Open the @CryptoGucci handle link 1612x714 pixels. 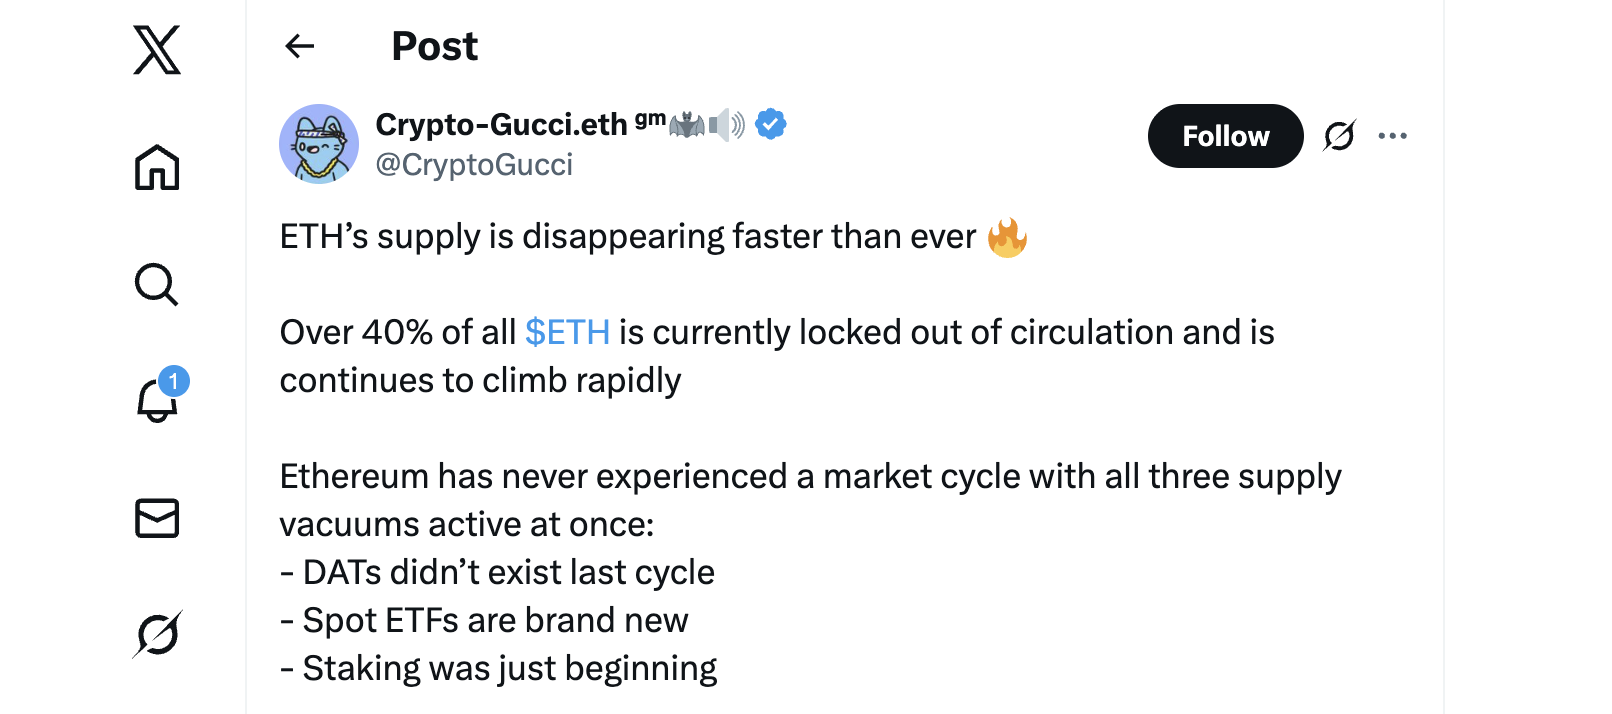474,165
